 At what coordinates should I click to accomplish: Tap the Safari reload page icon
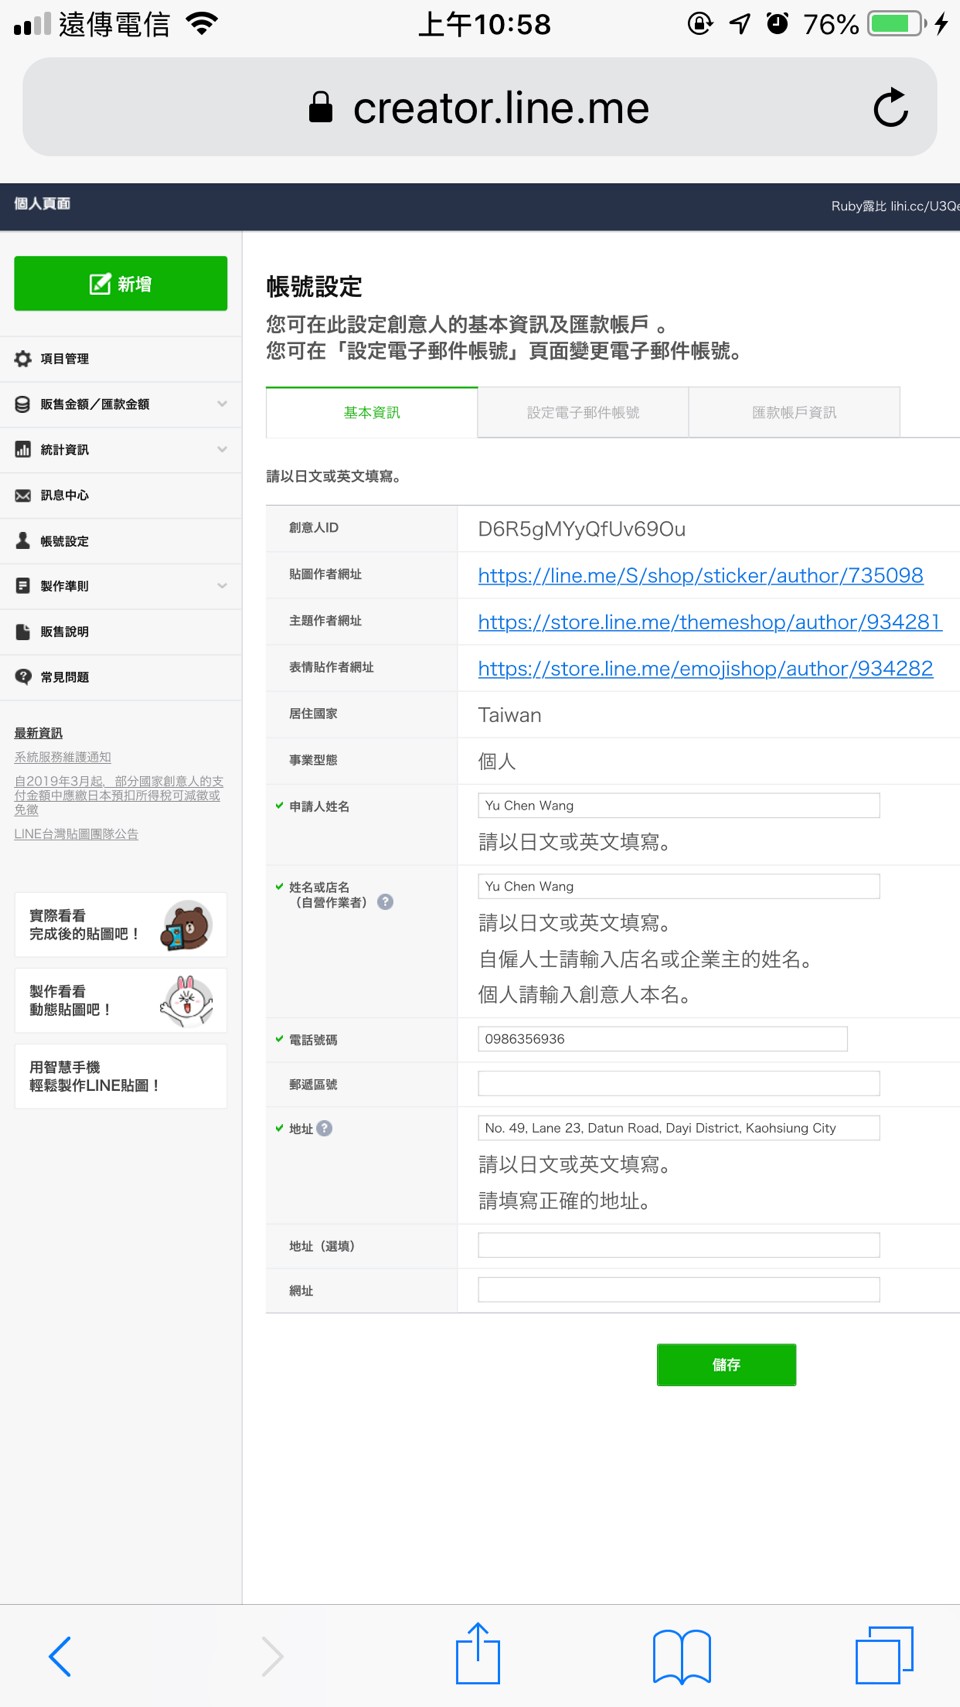coord(890,108)
